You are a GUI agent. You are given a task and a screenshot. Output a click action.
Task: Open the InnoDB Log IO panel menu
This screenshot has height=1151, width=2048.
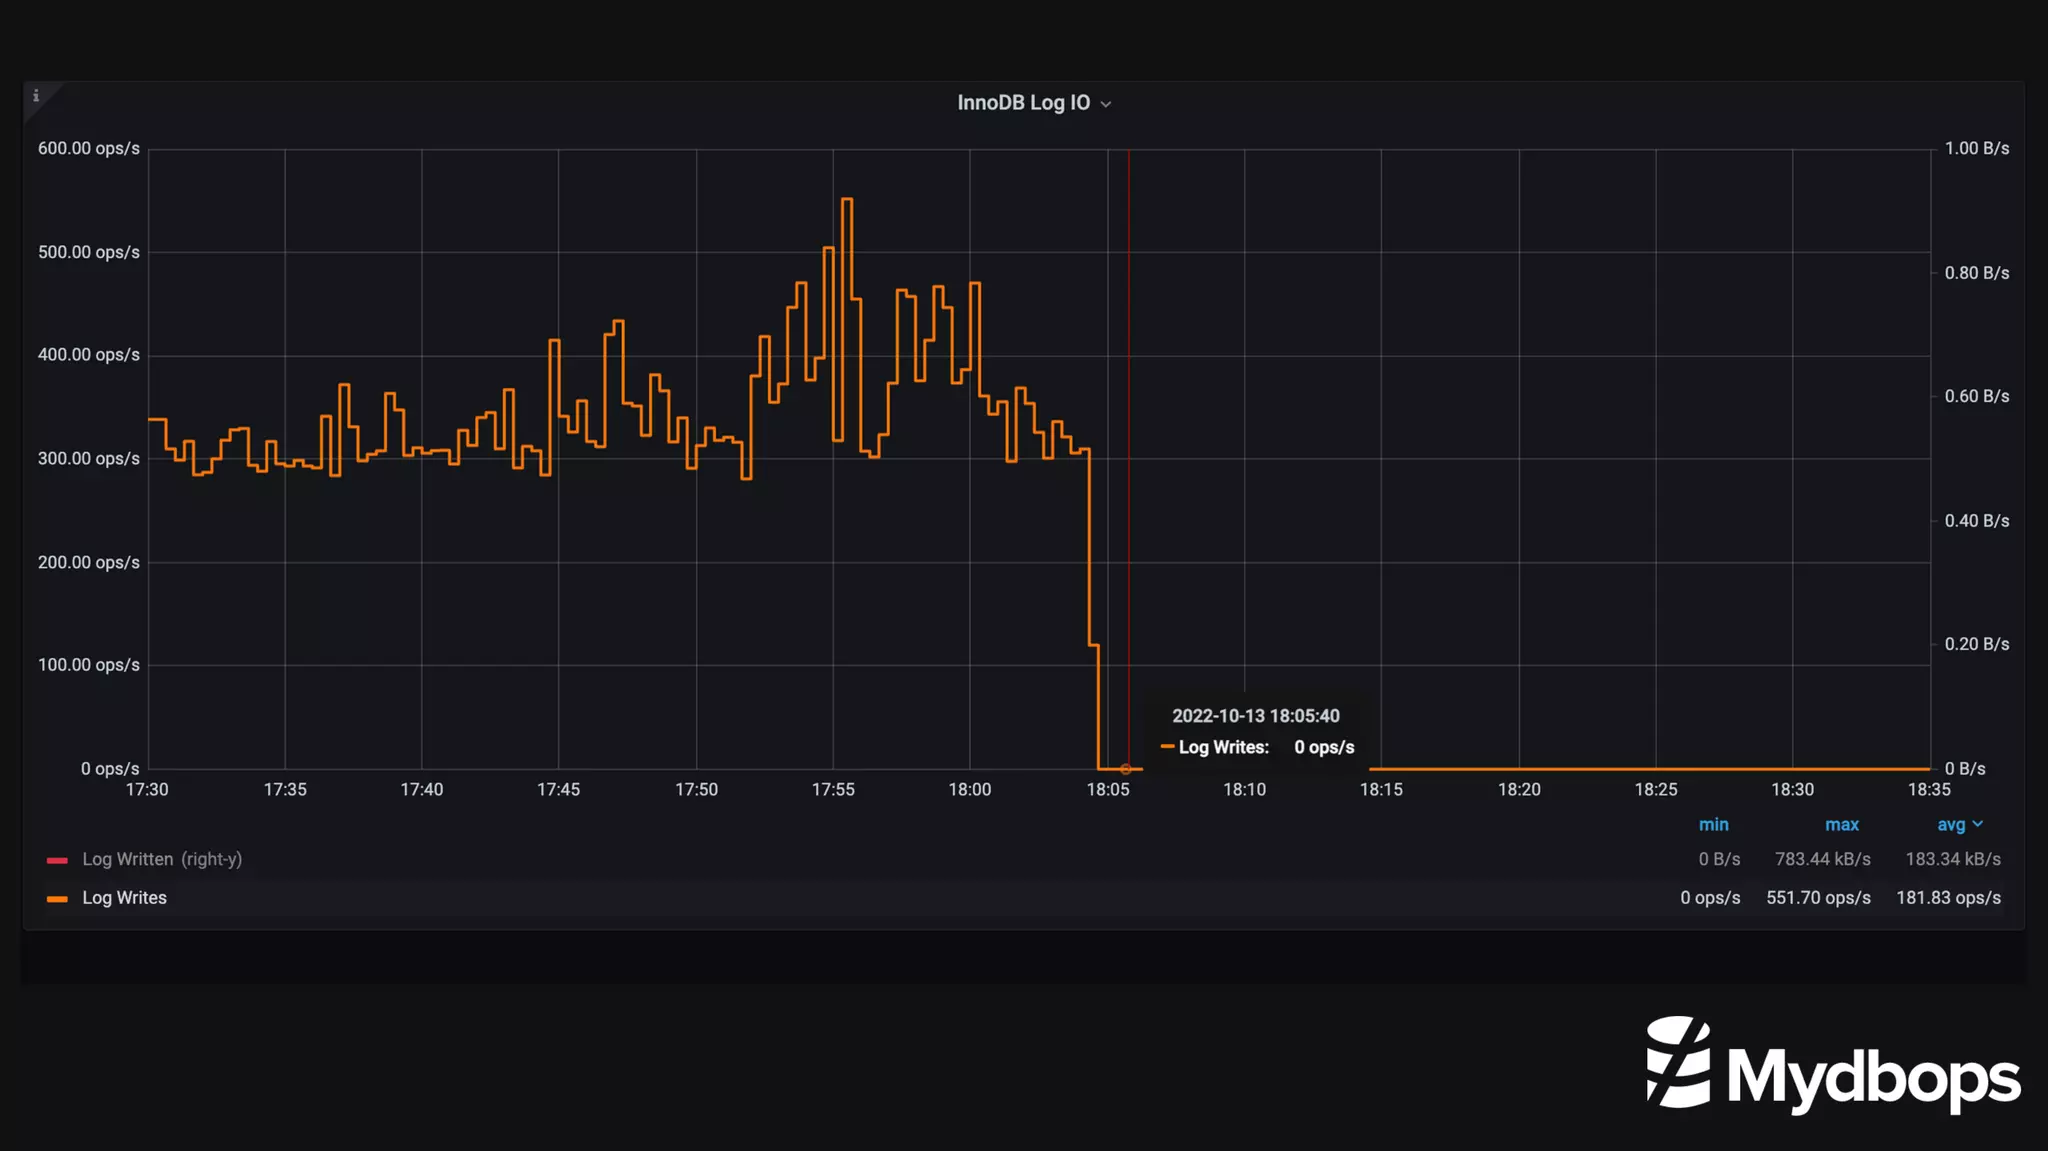coord(1106,104)
